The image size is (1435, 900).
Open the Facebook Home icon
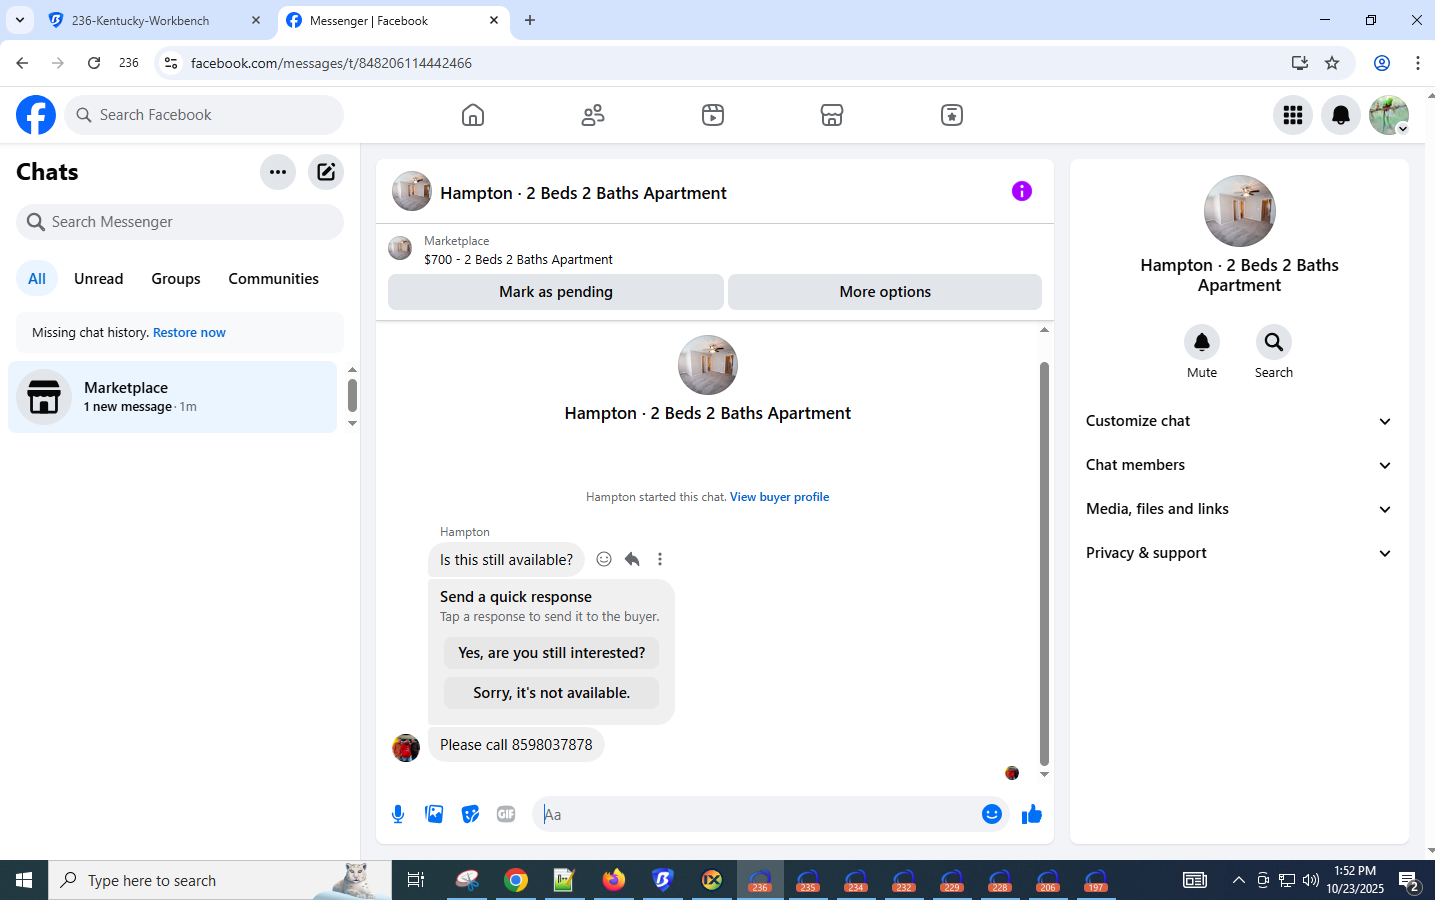473,115
